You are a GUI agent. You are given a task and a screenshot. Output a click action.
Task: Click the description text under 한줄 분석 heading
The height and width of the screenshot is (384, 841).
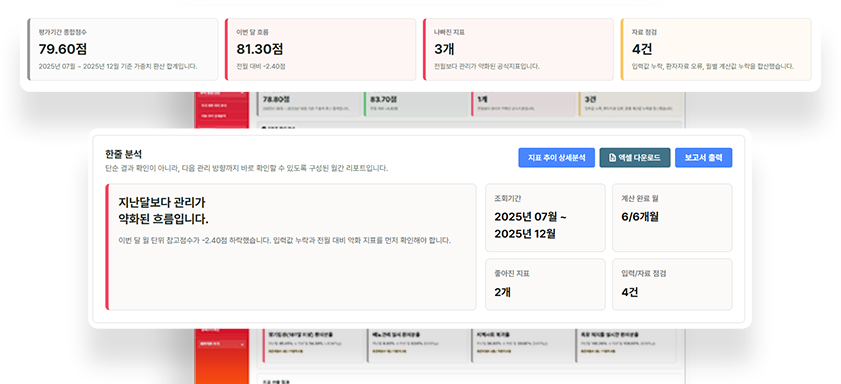(246, 168)
